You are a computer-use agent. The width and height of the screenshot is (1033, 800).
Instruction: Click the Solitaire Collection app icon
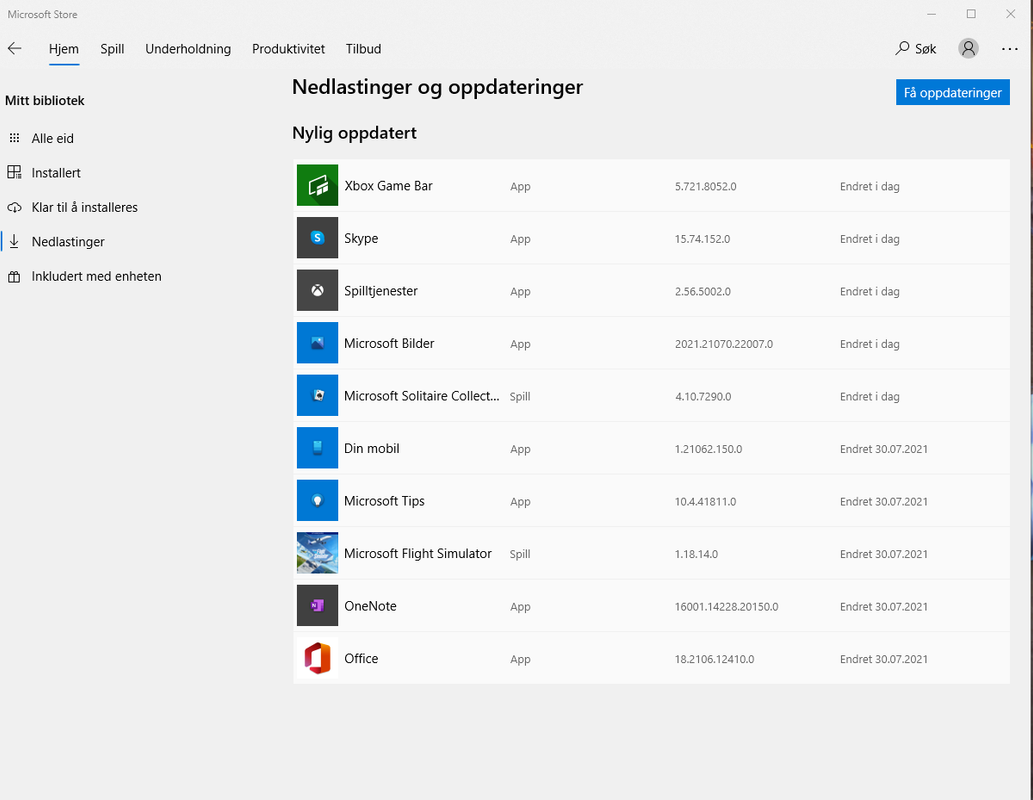(x=317, y=395)
